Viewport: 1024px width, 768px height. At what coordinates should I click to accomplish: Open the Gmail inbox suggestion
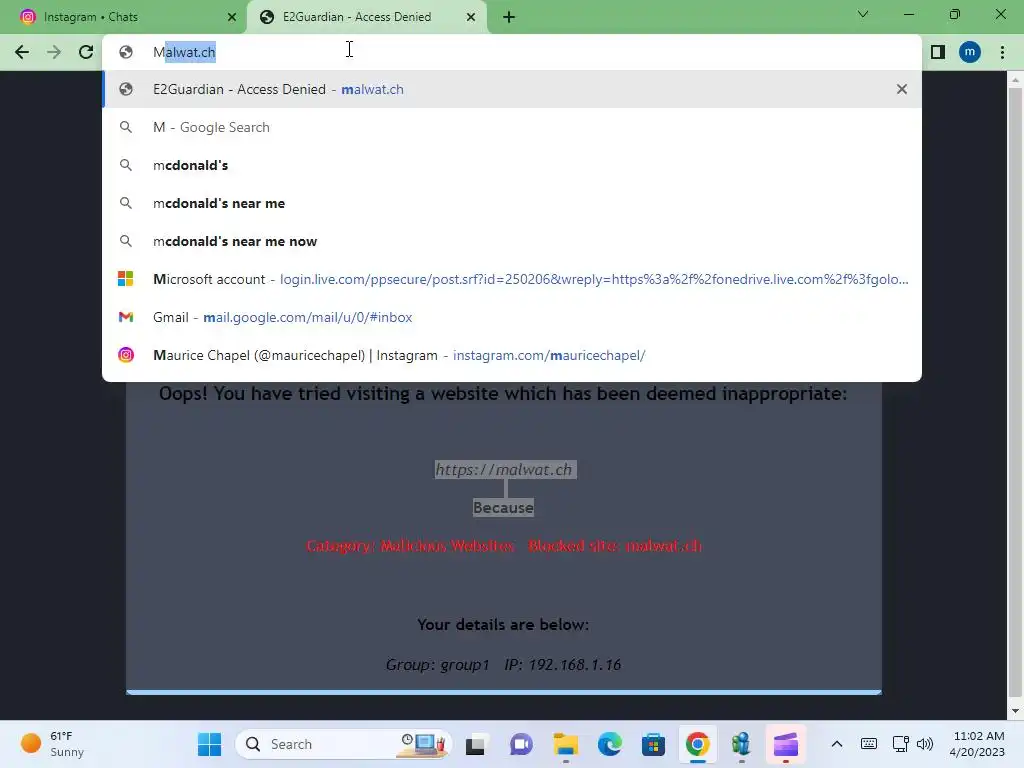pos(512,317)
